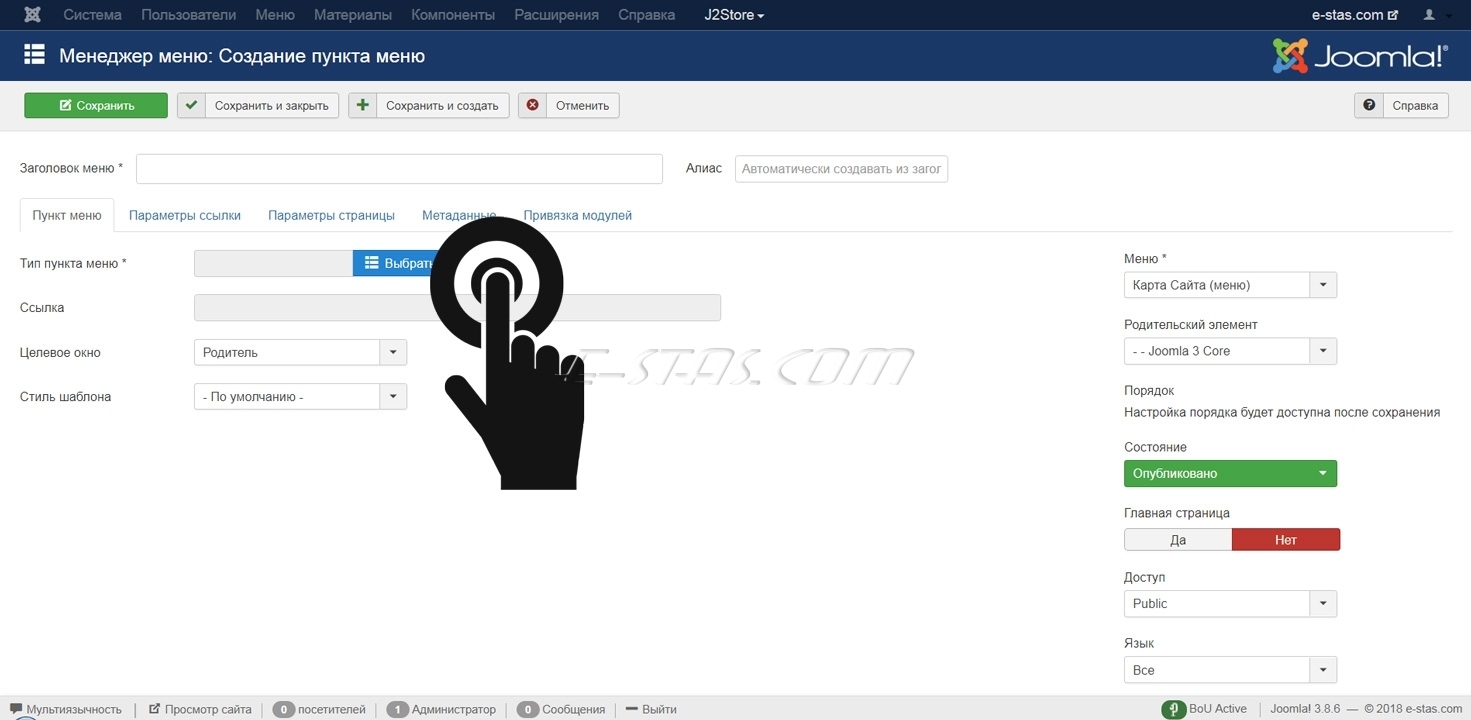Click the green Save button icon
This screenshot has width=1471, height=720.
[x=65, y=105]
